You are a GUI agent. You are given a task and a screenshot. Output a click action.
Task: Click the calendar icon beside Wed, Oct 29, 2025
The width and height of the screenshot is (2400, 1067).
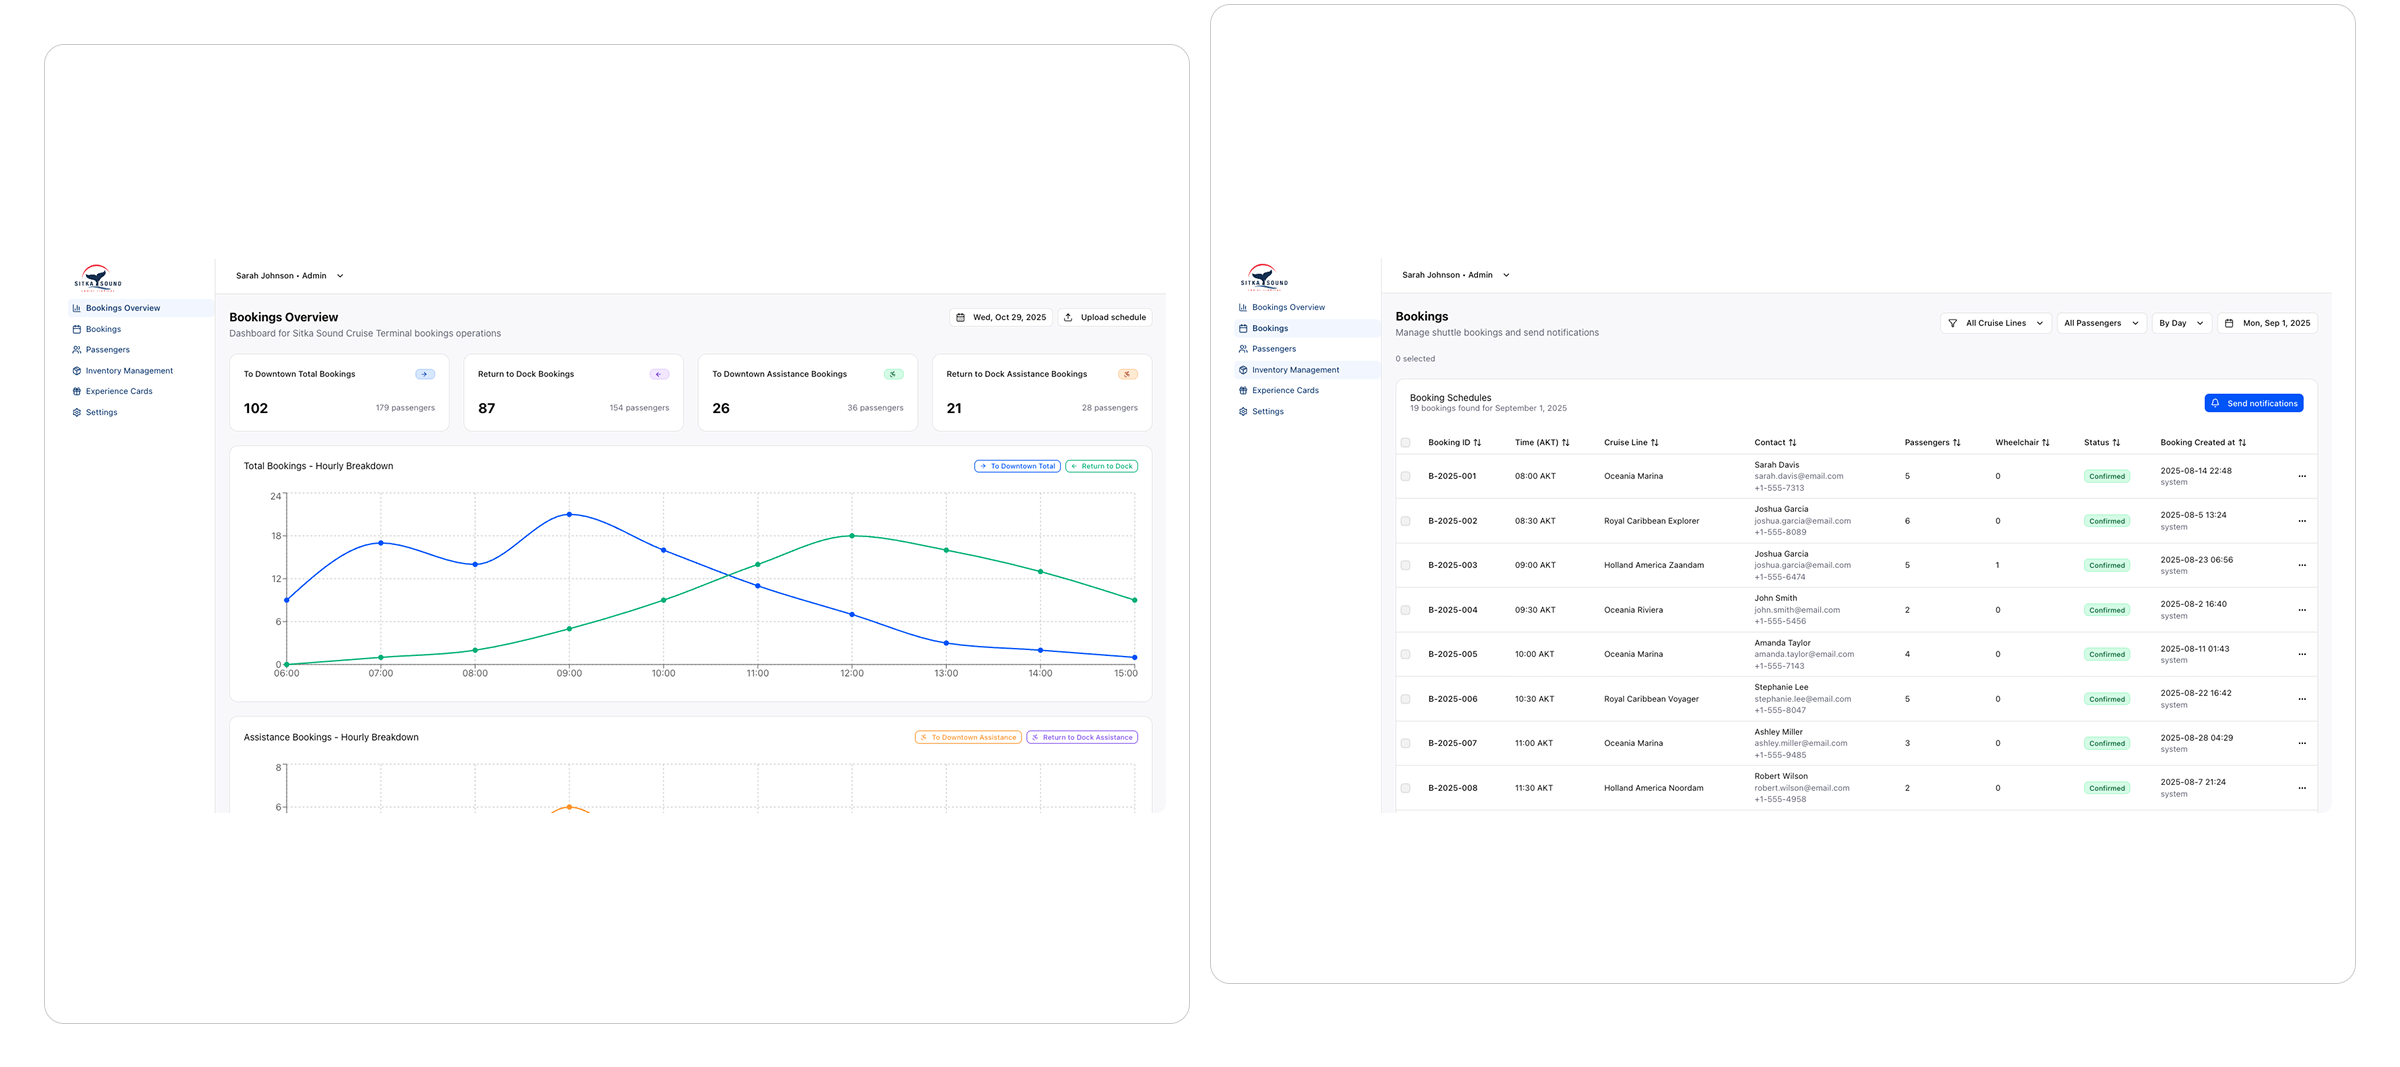coord(960,318)
